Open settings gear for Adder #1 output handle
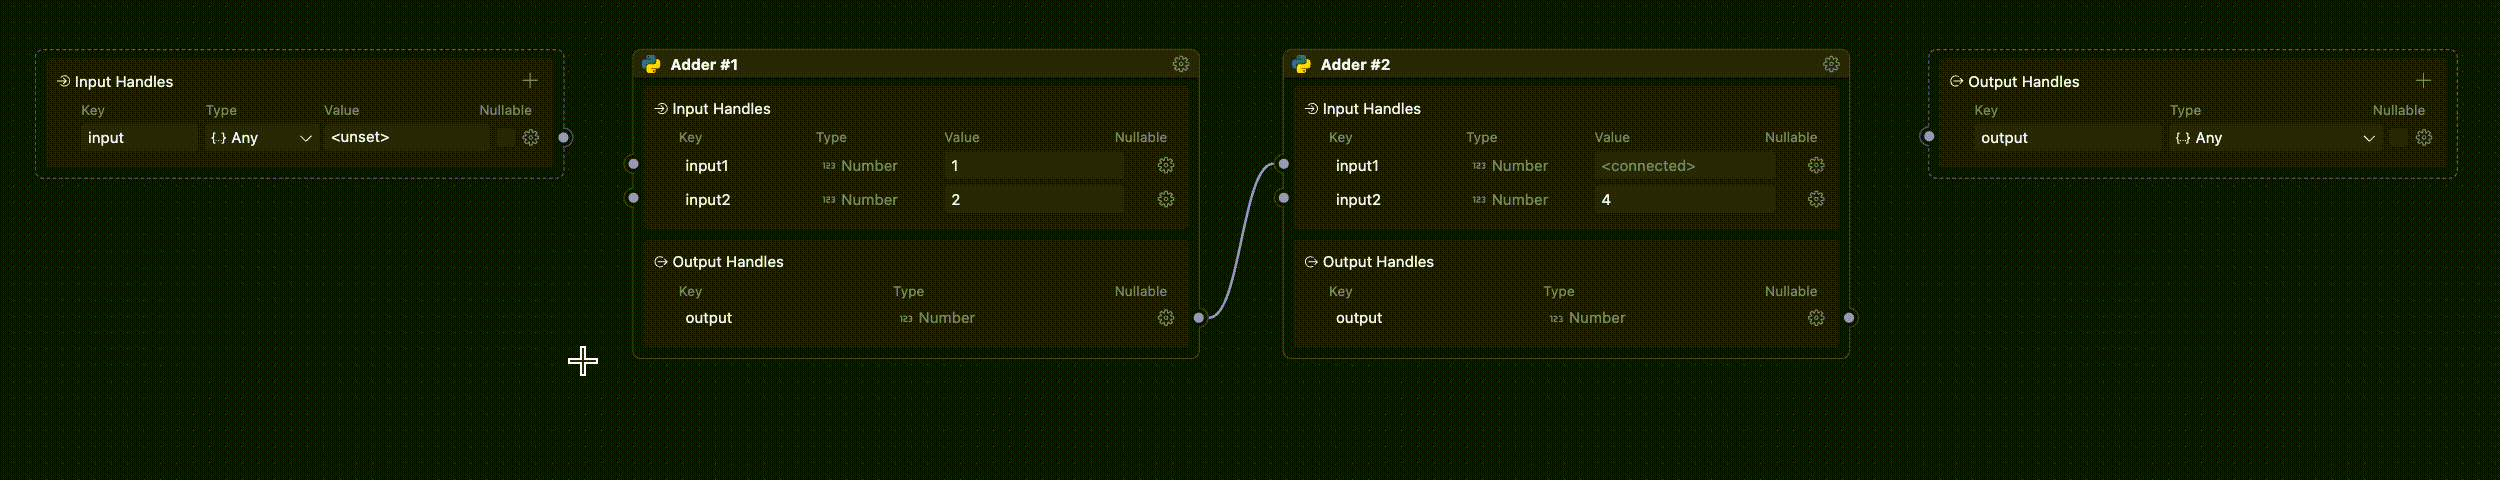This screenshot has height=480, width=2500. (1166, 318)
